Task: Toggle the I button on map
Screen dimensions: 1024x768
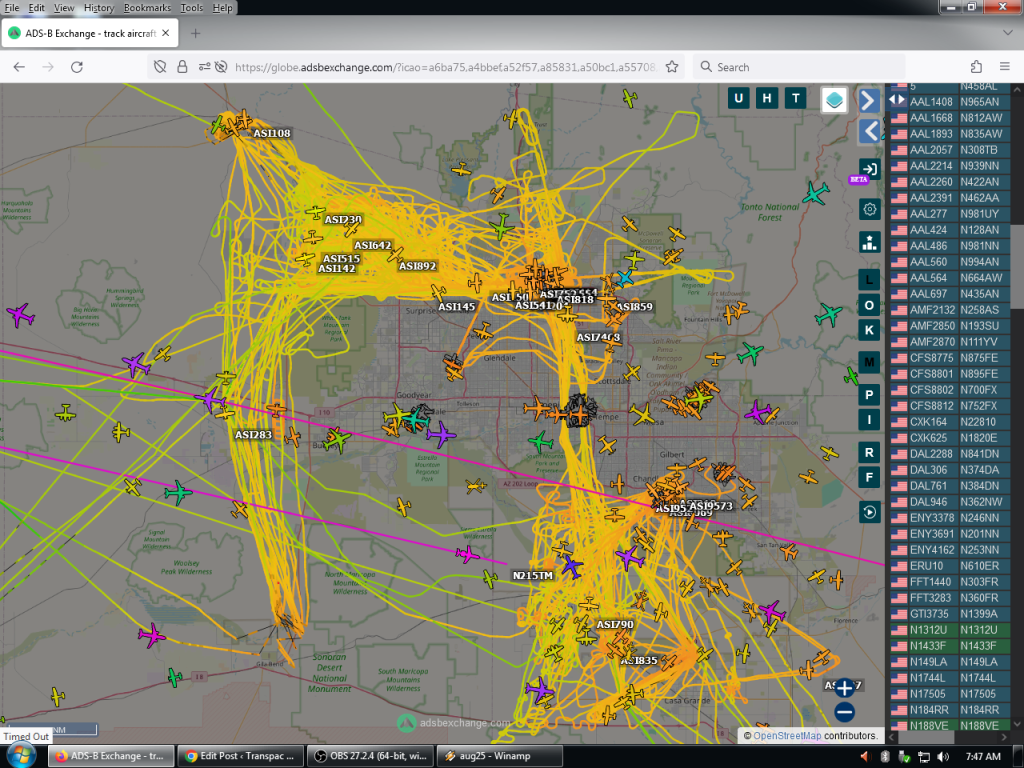Action: tap(869, 419)
